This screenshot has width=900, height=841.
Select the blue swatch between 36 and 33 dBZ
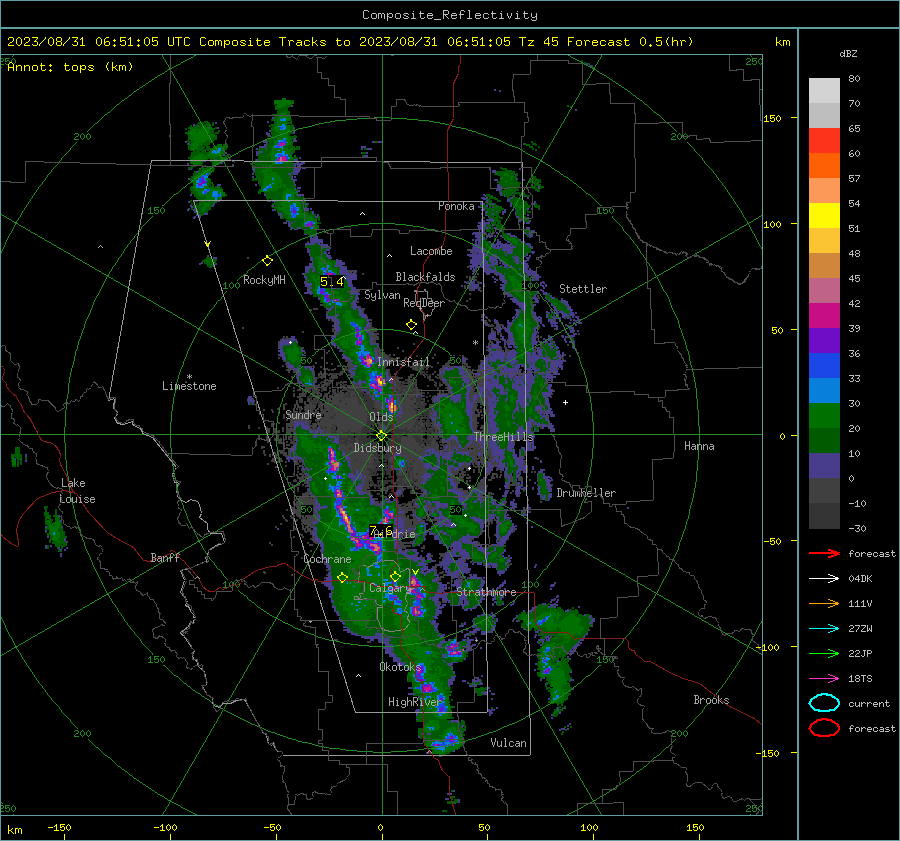pos(824,366)
